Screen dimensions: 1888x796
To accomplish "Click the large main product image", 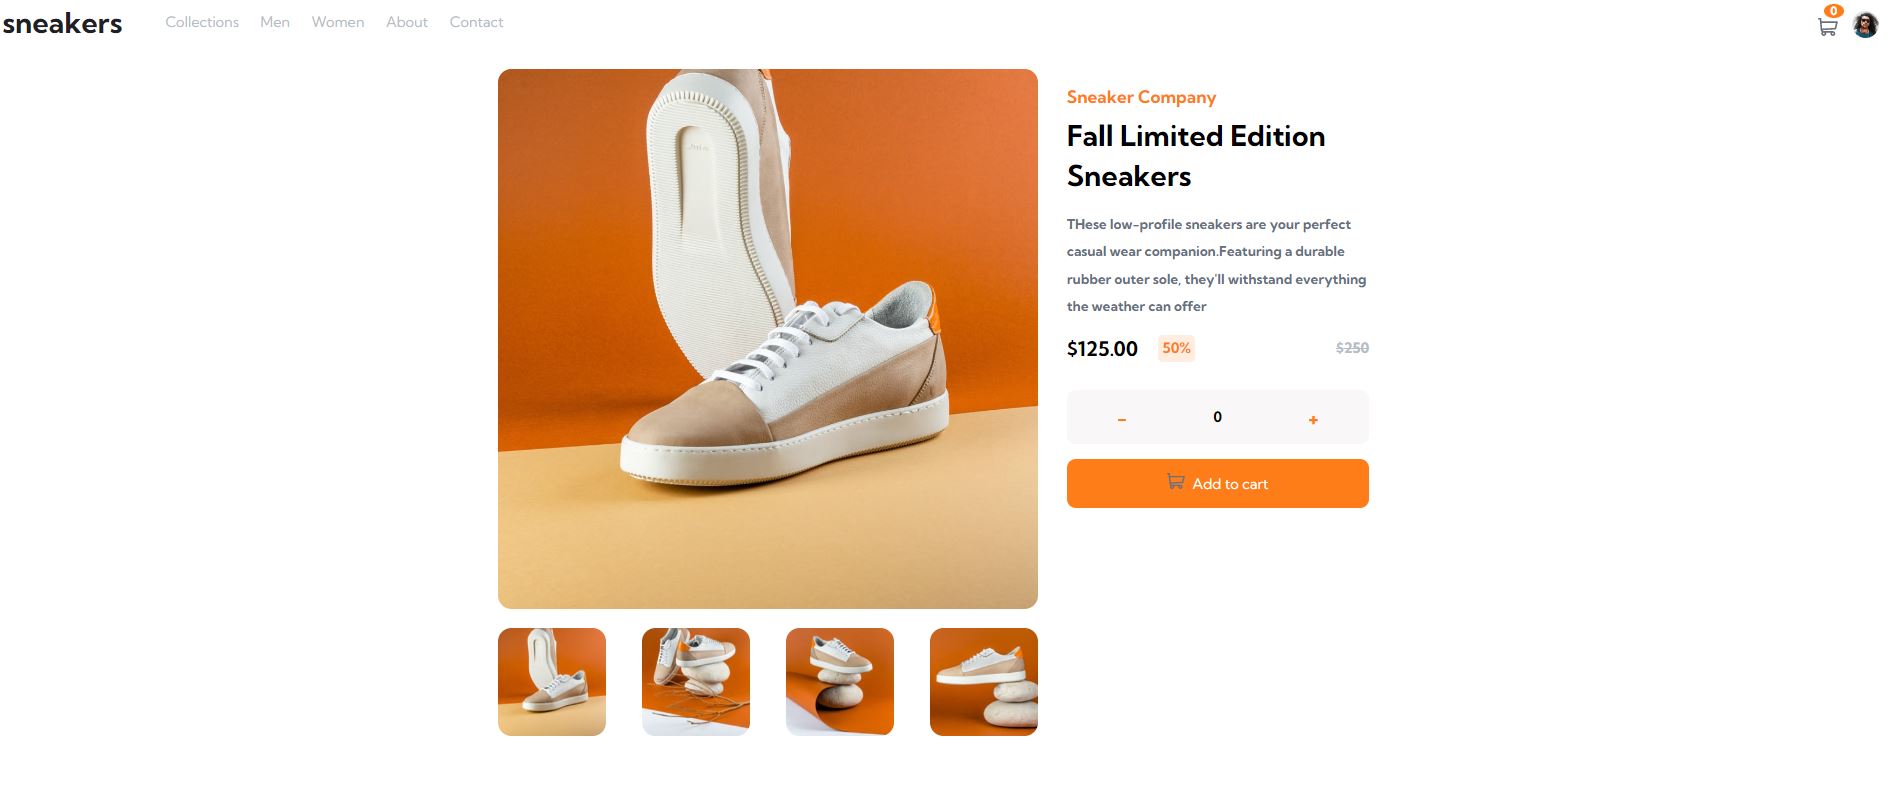I will pyautogui.click(x=767, y=338).
